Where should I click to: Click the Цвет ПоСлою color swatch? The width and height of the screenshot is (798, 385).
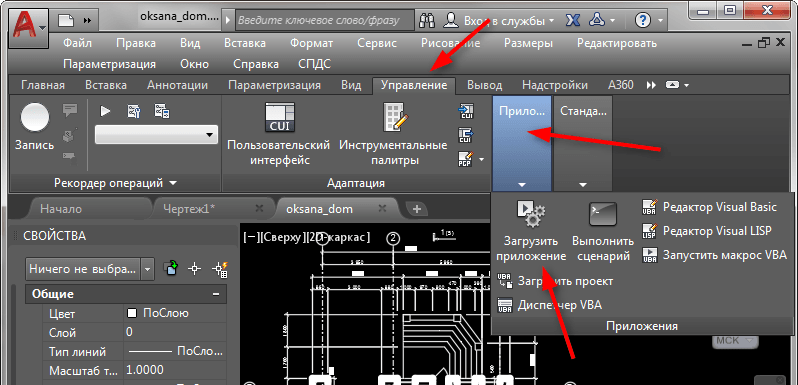pyautogui.click(x=132, y=313)
